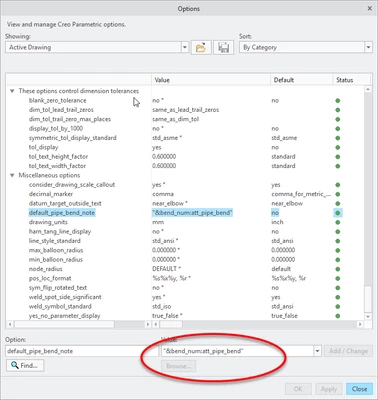The height and width of the screenshot is (400, 378).
Task: Select the node_radius option
Action: pyautogui.click(x=45, y=269)
